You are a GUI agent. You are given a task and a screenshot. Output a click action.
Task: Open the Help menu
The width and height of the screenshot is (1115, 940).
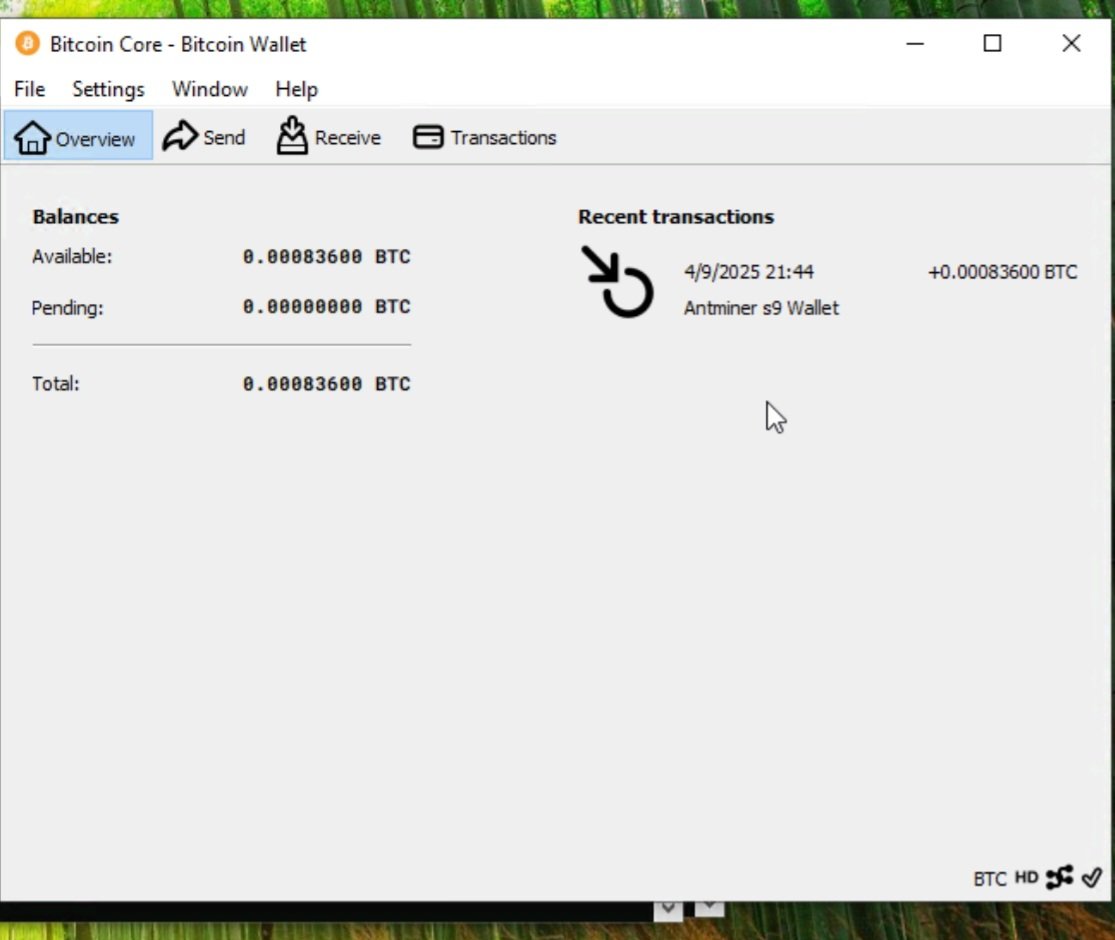coord(296,89)
